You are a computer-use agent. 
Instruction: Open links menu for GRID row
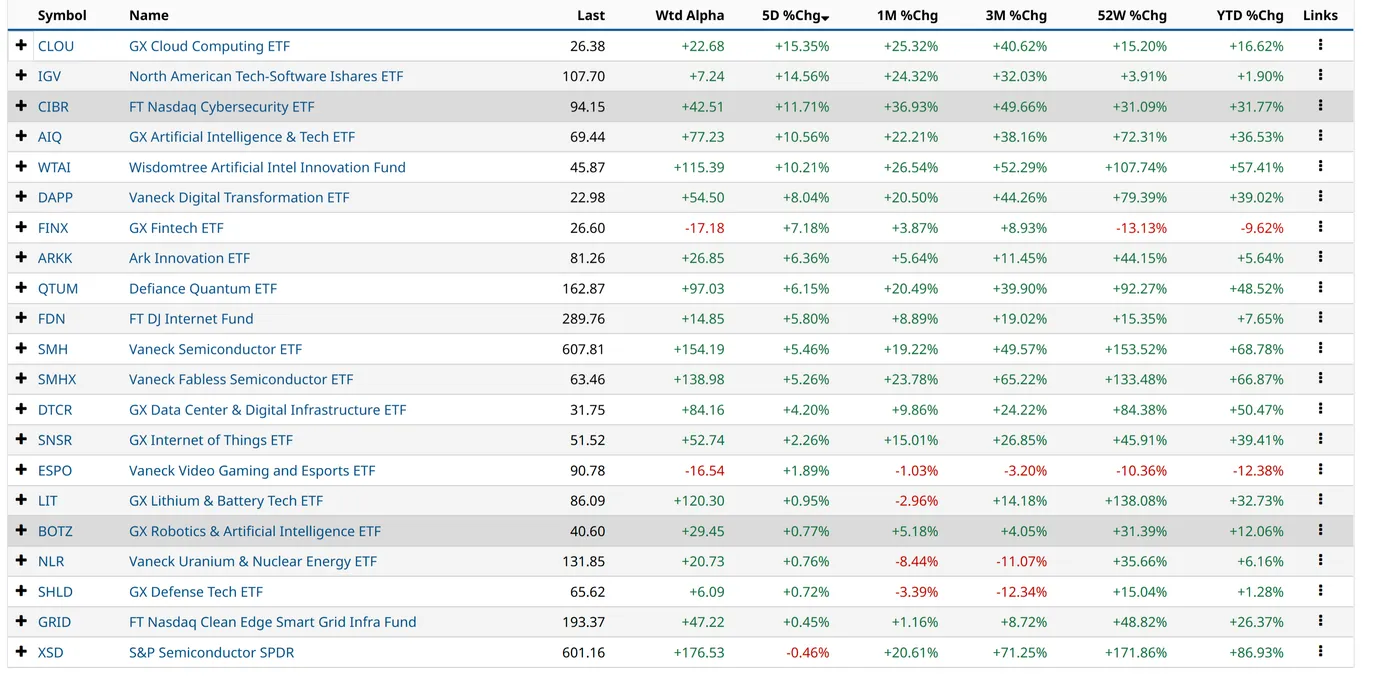[x=1320, y=621]
